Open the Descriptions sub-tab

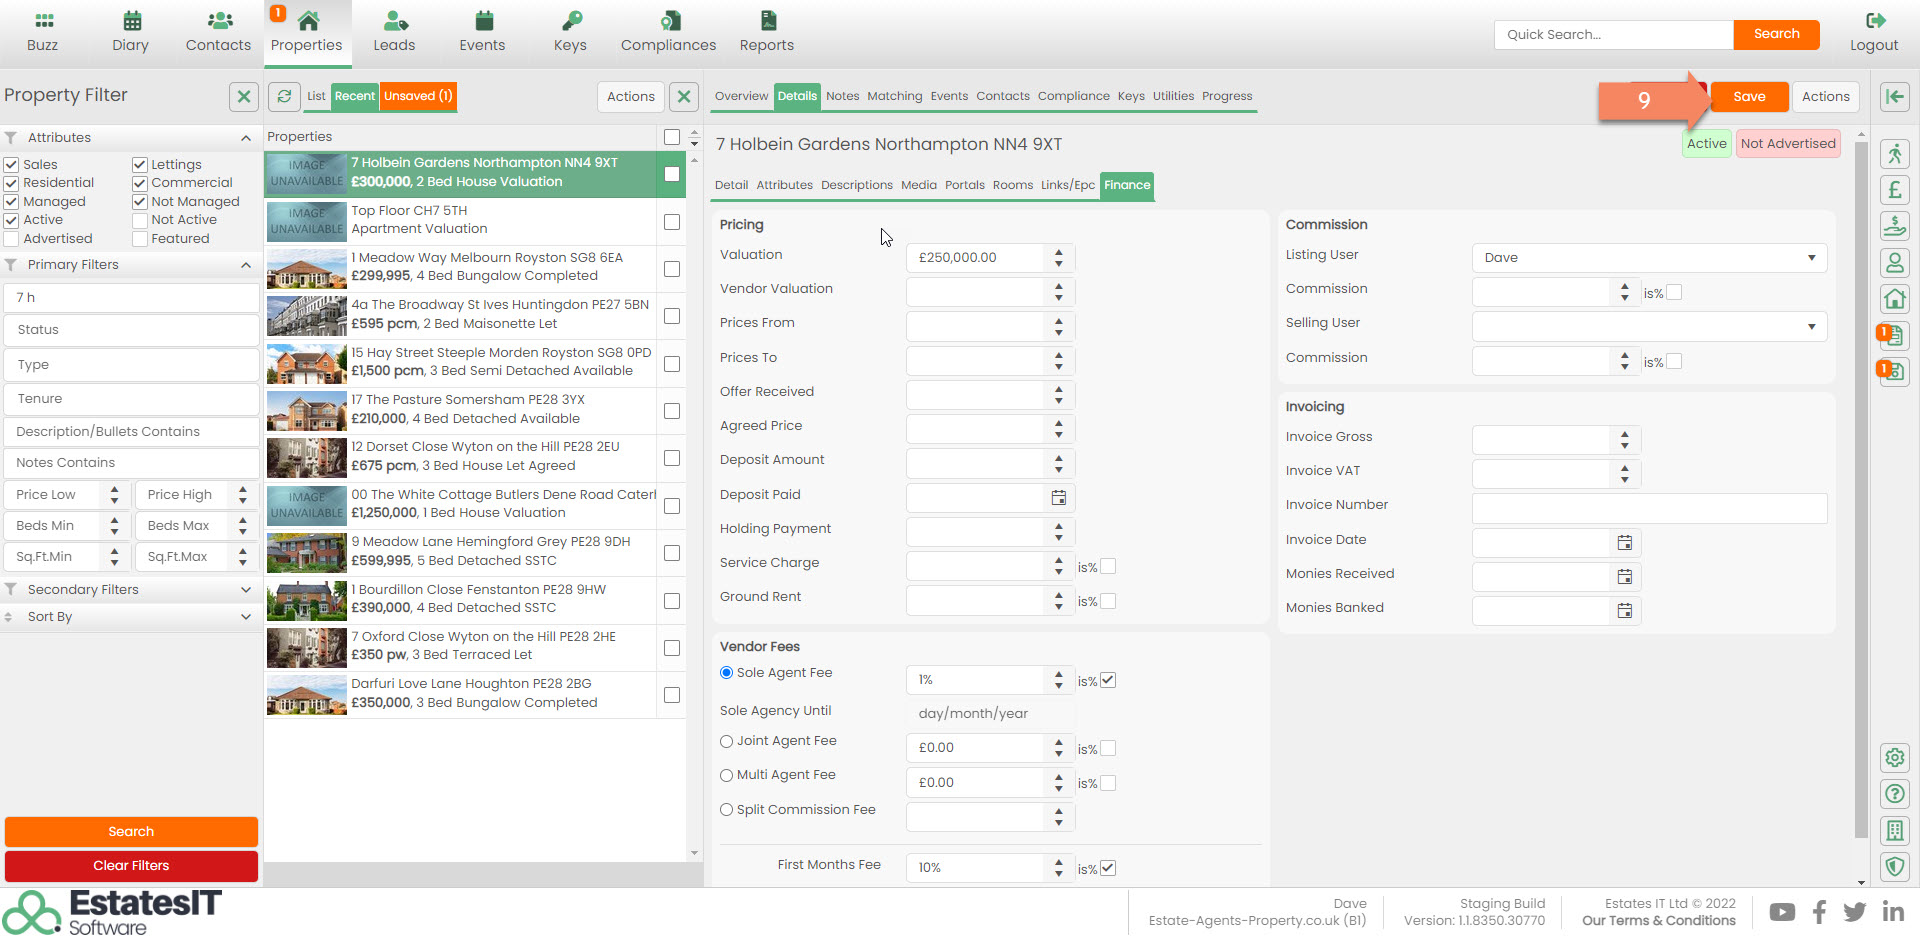click(856, 185)
